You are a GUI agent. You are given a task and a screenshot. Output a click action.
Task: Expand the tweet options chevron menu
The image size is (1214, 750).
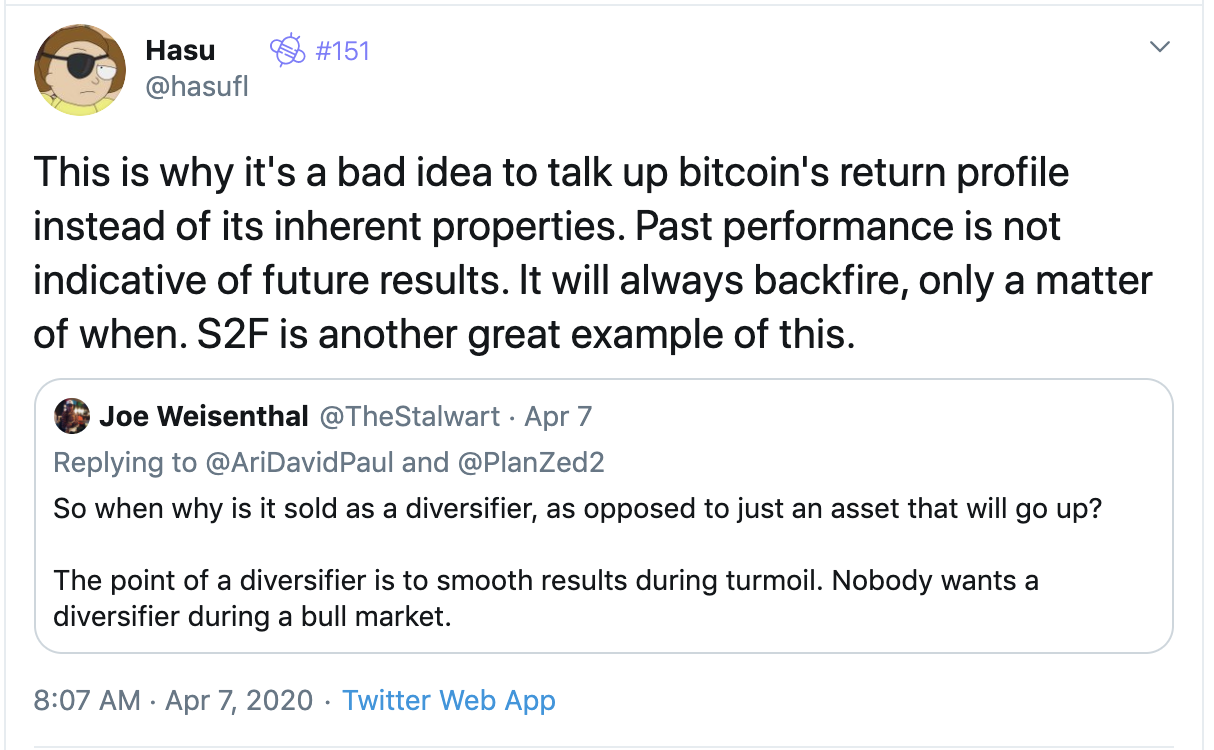(1160, 46)
